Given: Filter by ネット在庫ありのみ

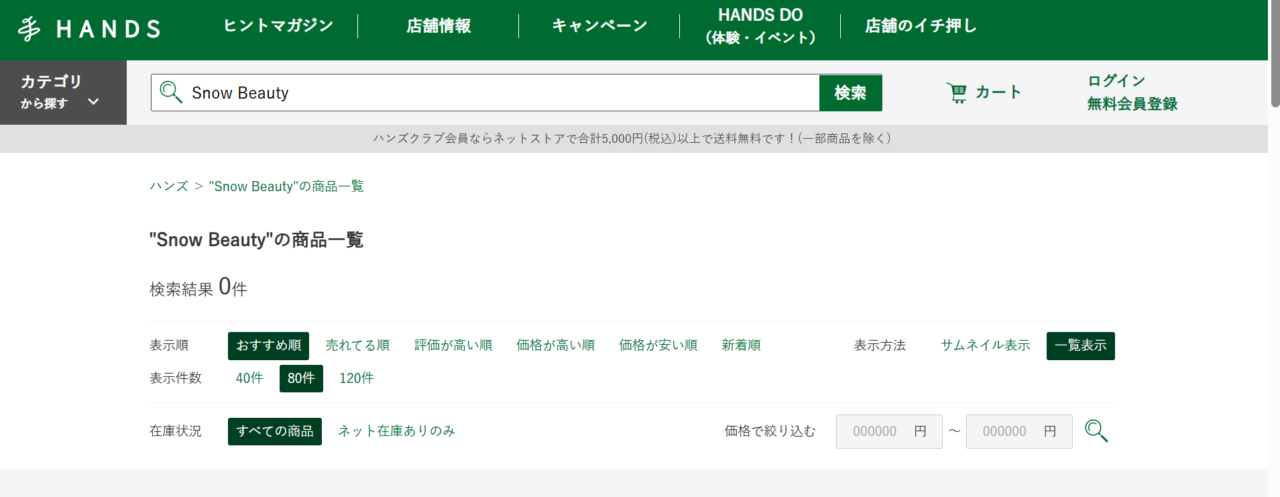Looking at the screenshot, I should 397,431.
